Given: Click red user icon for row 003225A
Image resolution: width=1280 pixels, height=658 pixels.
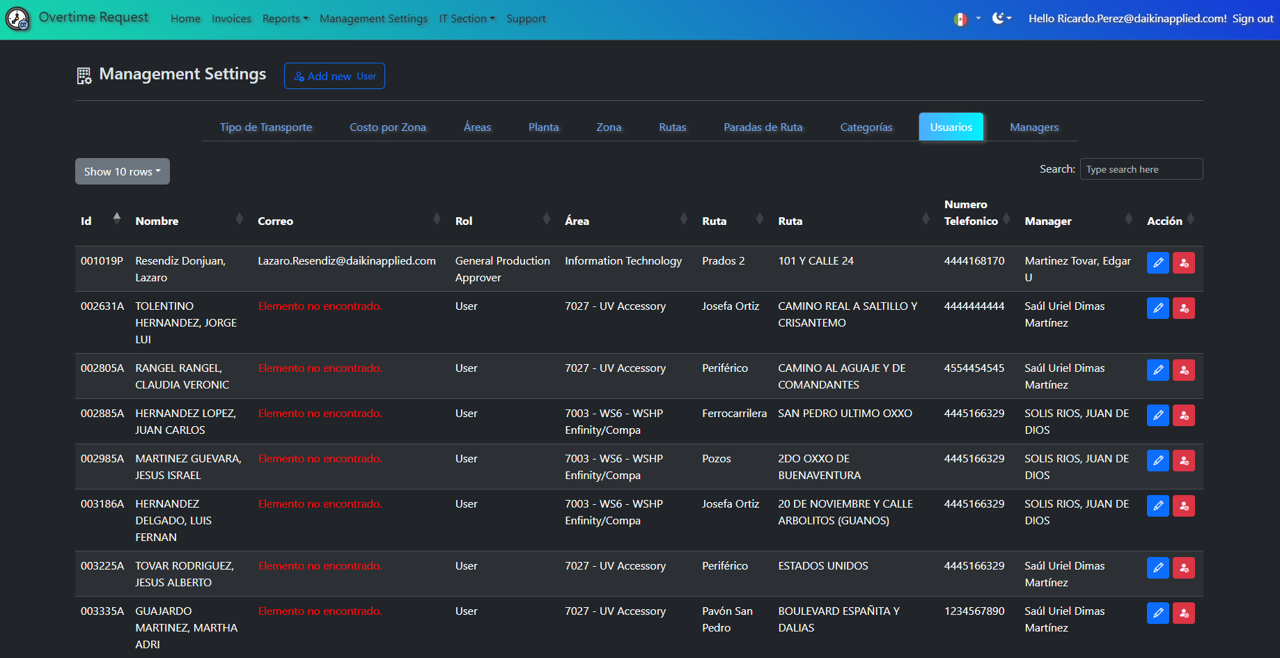Looking at the screenshot, I should [1183, 568].
